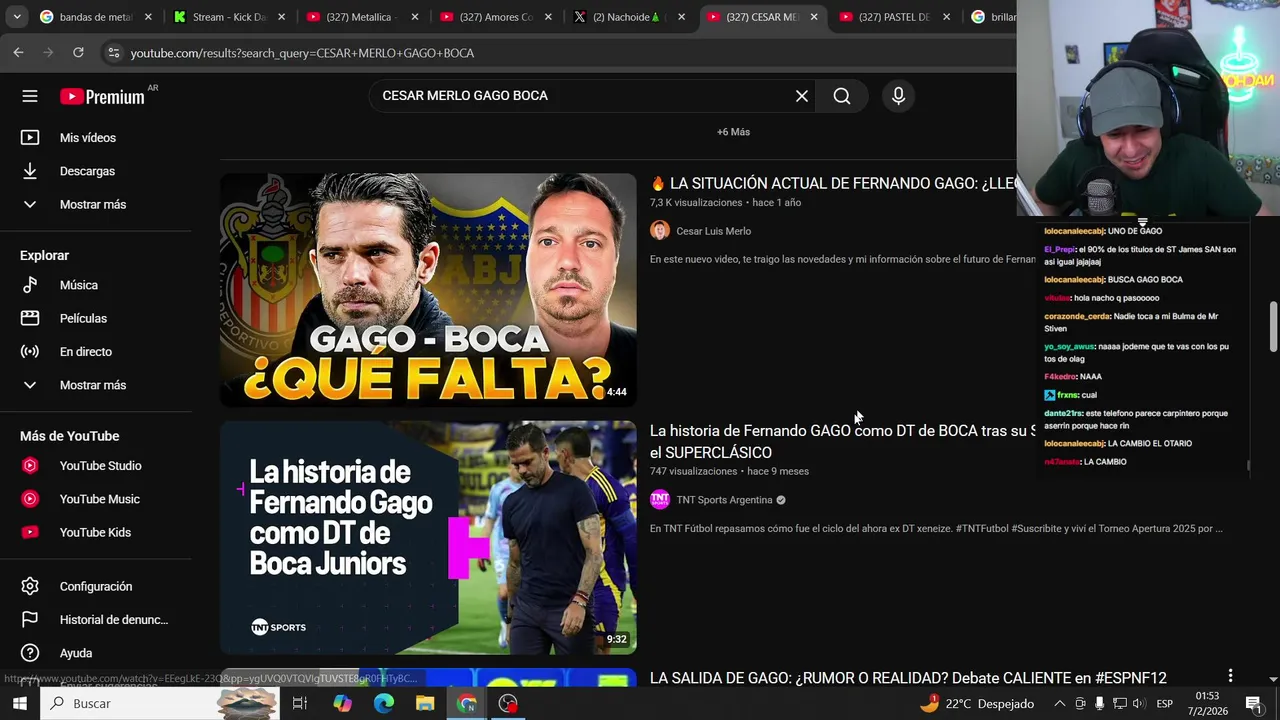Close the bandas de metal tab
1280x720 pixels.
pos(148,17)
